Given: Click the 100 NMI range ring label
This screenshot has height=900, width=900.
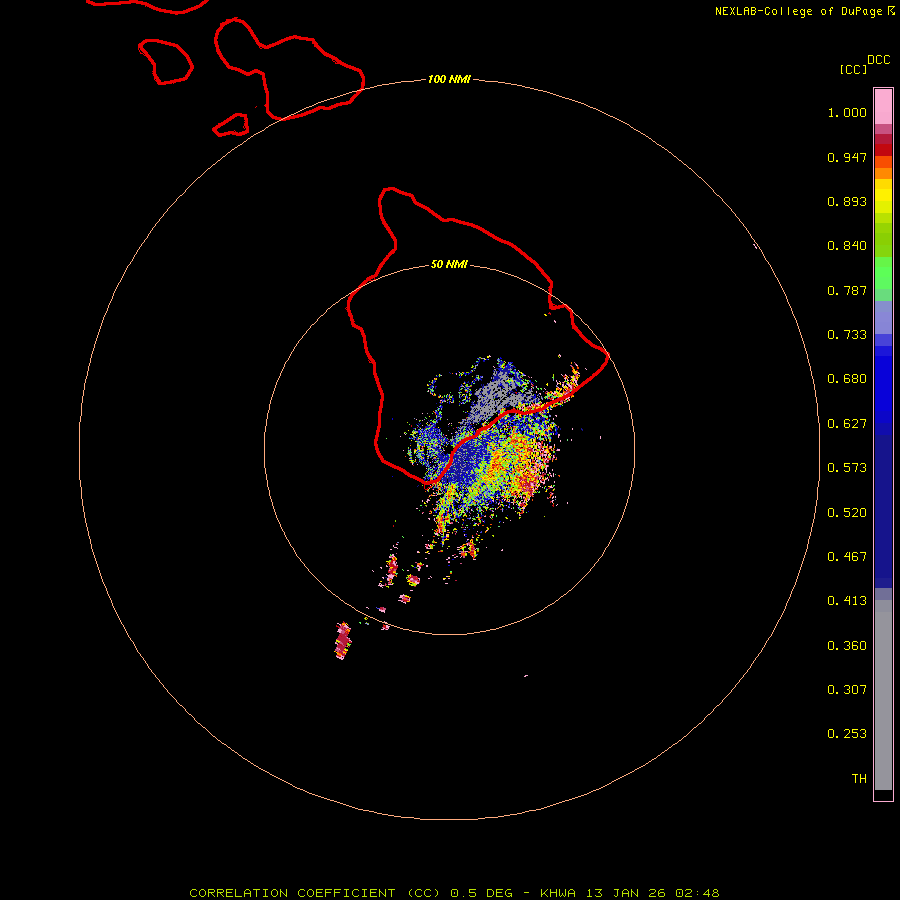Looking at the screenshot, I should click(449, 79).
